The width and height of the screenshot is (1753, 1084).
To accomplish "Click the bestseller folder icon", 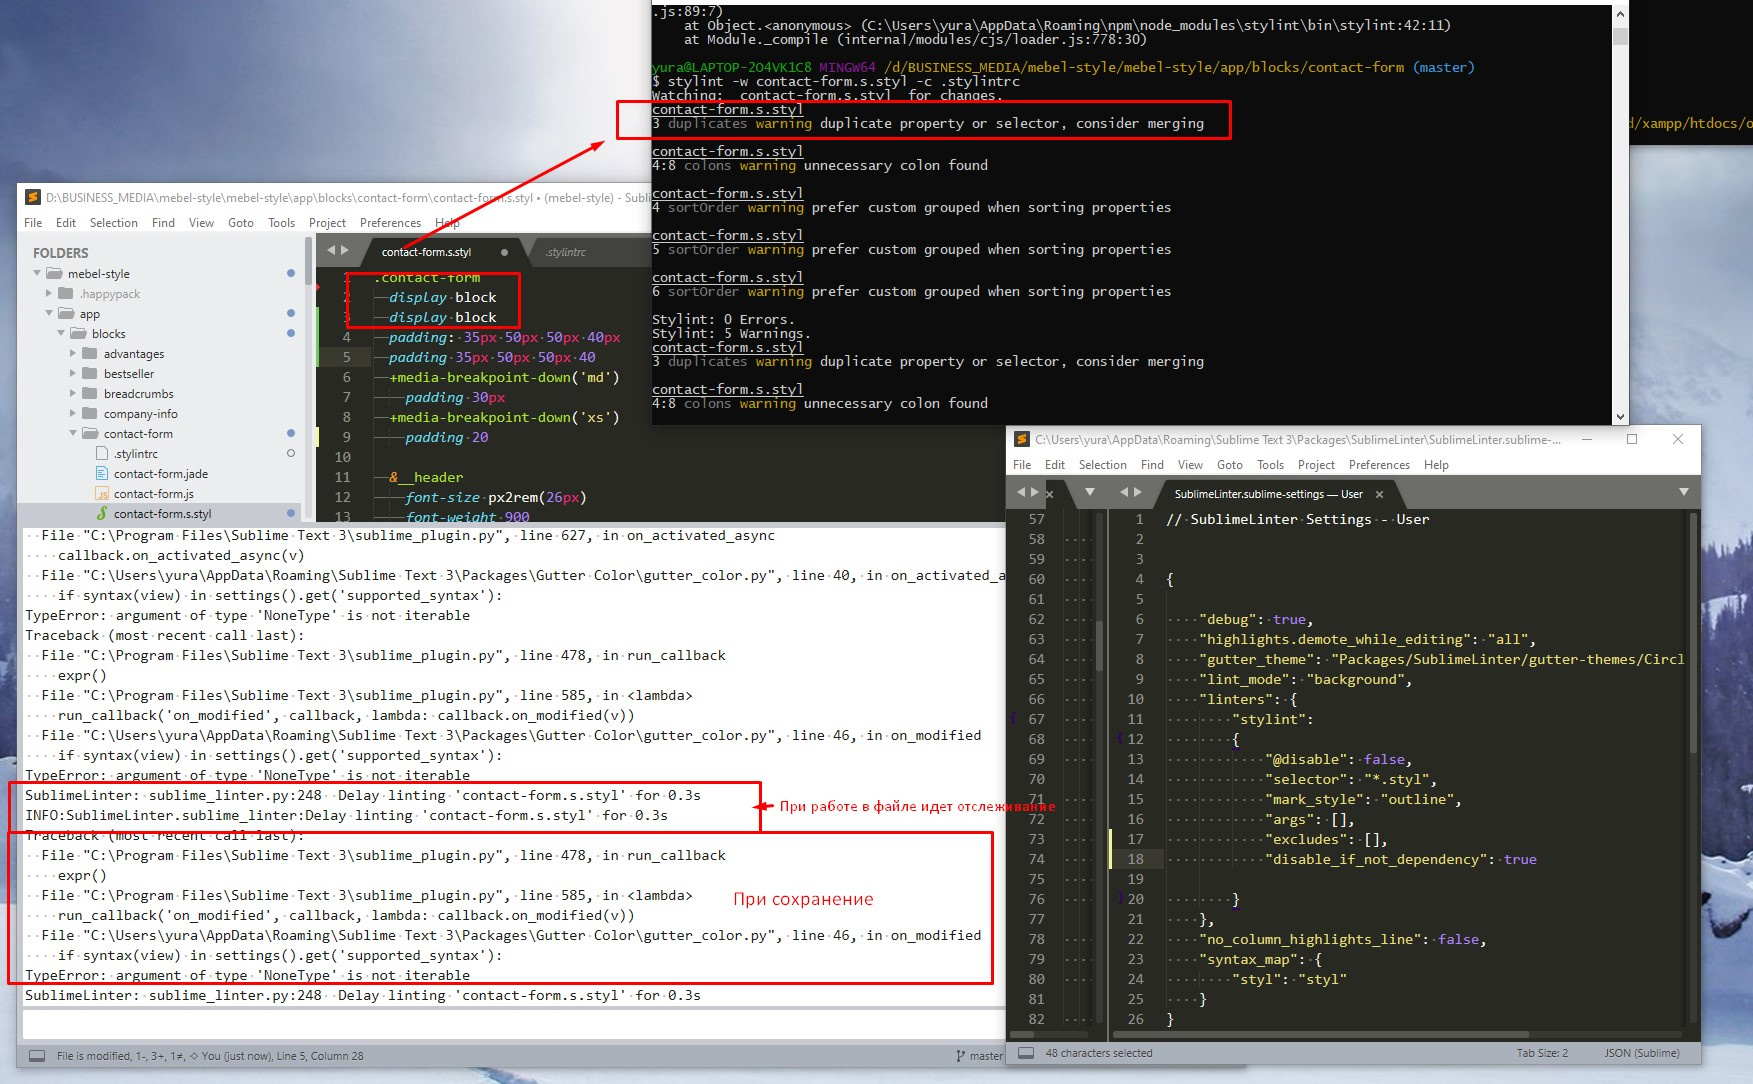I will 90,373.
